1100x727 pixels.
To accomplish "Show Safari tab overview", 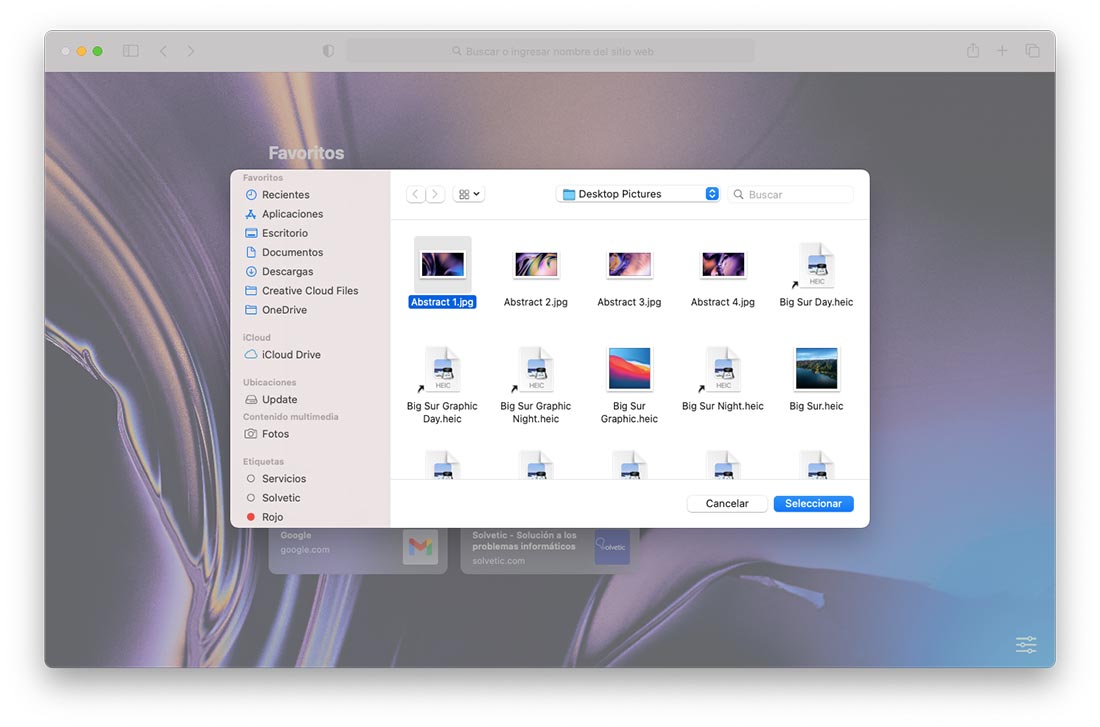I will 1033,51.
